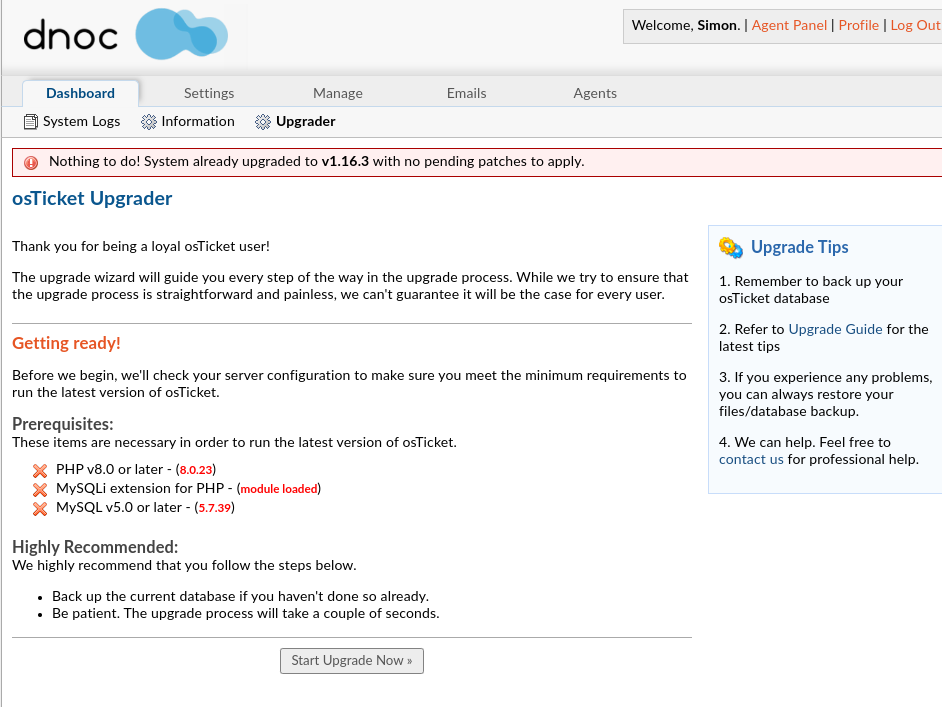Viewport: 942px width, 707px height.
Task: Click the Upgrade Tips gears icon
Action: (731, 247)
